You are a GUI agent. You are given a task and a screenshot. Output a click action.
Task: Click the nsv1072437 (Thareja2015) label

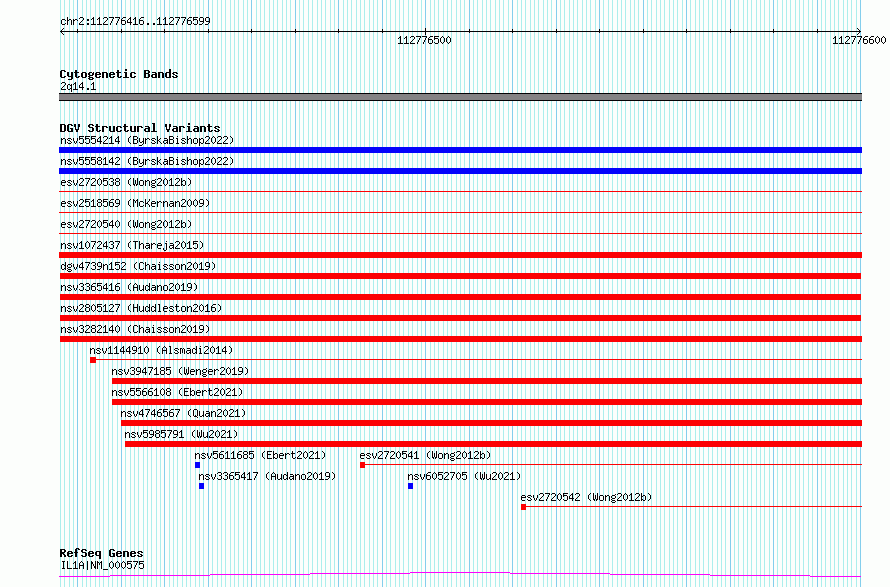(132, 245)
